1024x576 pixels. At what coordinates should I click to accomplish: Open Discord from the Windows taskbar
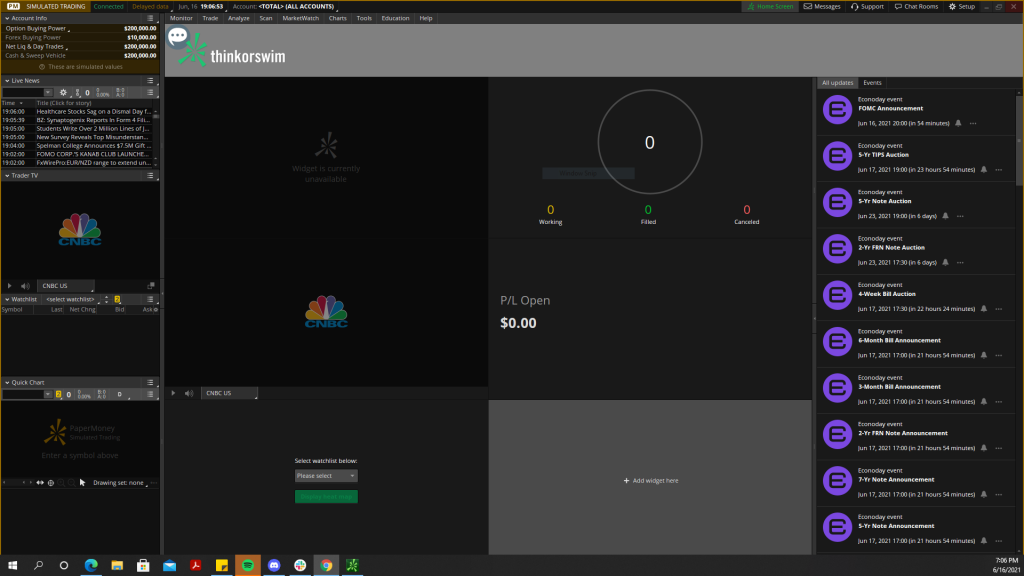[274, 566]
